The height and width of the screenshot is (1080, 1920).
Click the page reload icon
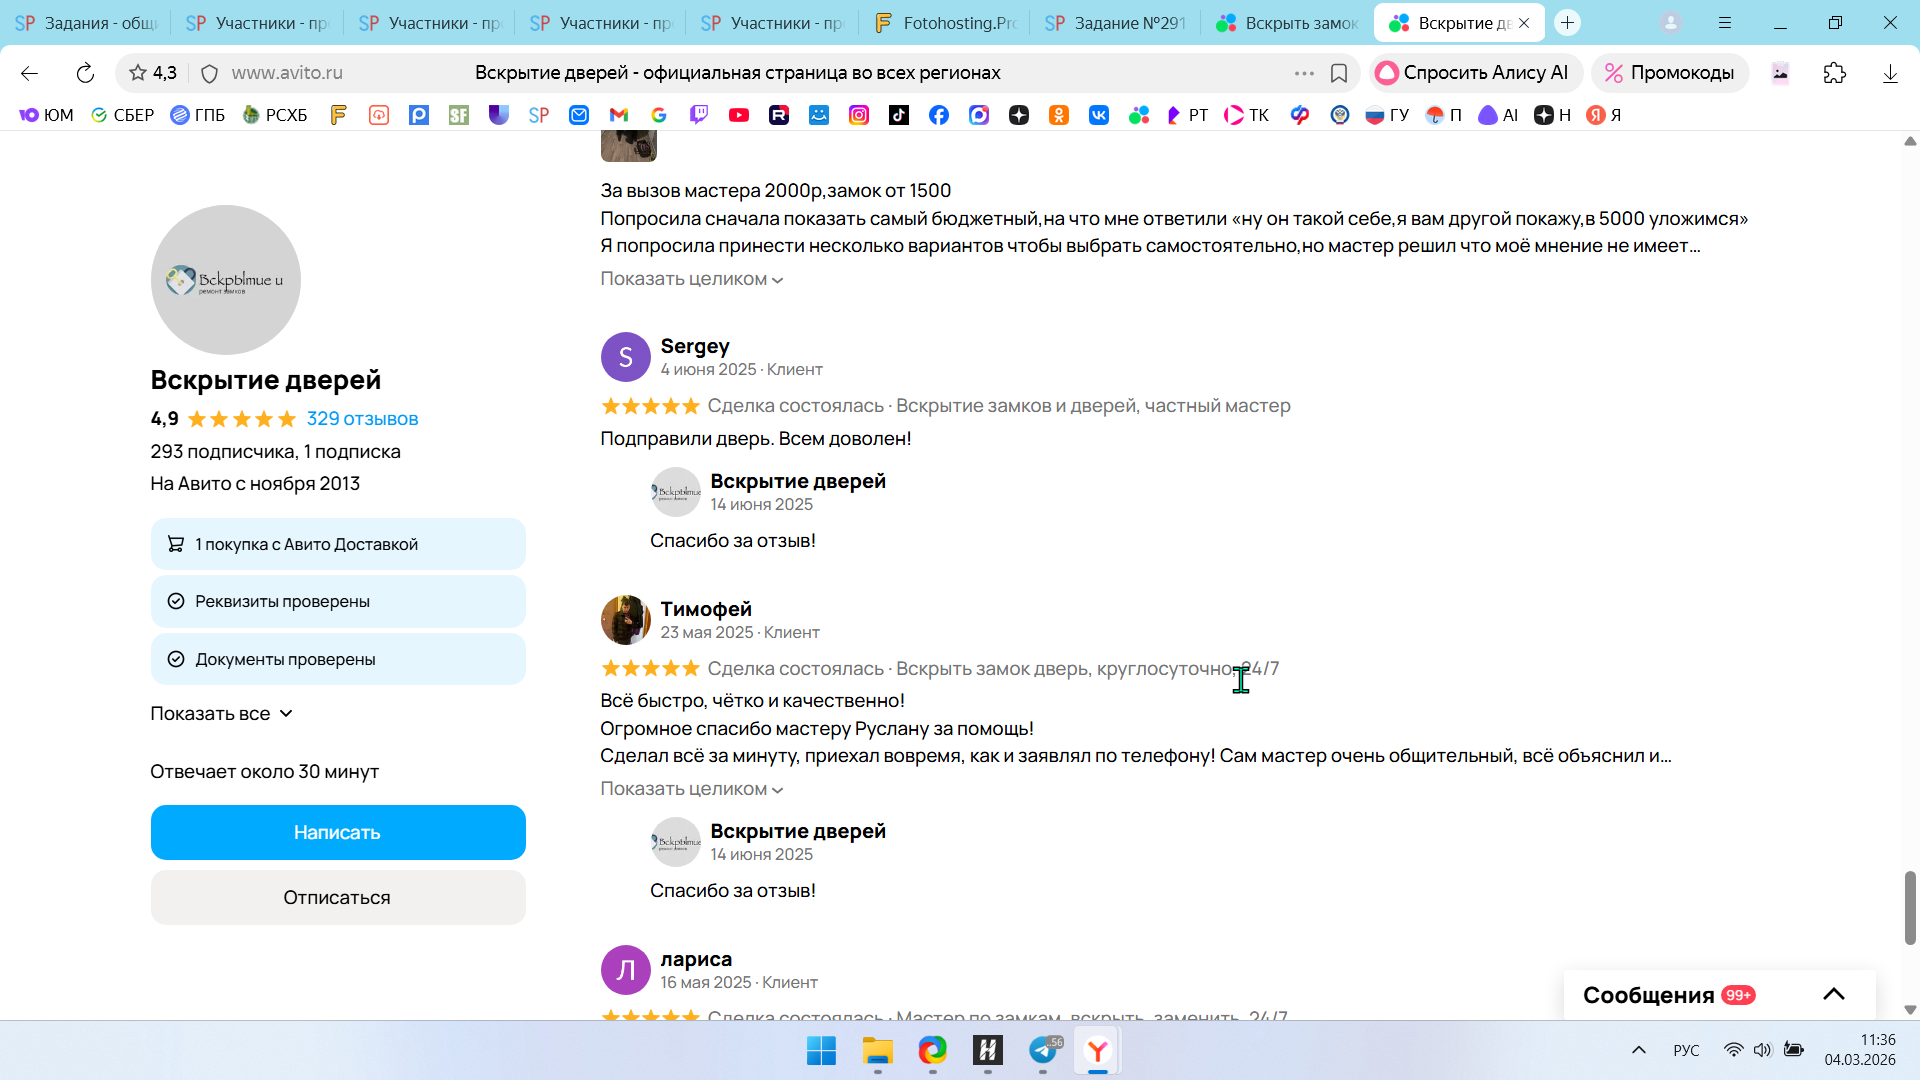coord(85,73)
